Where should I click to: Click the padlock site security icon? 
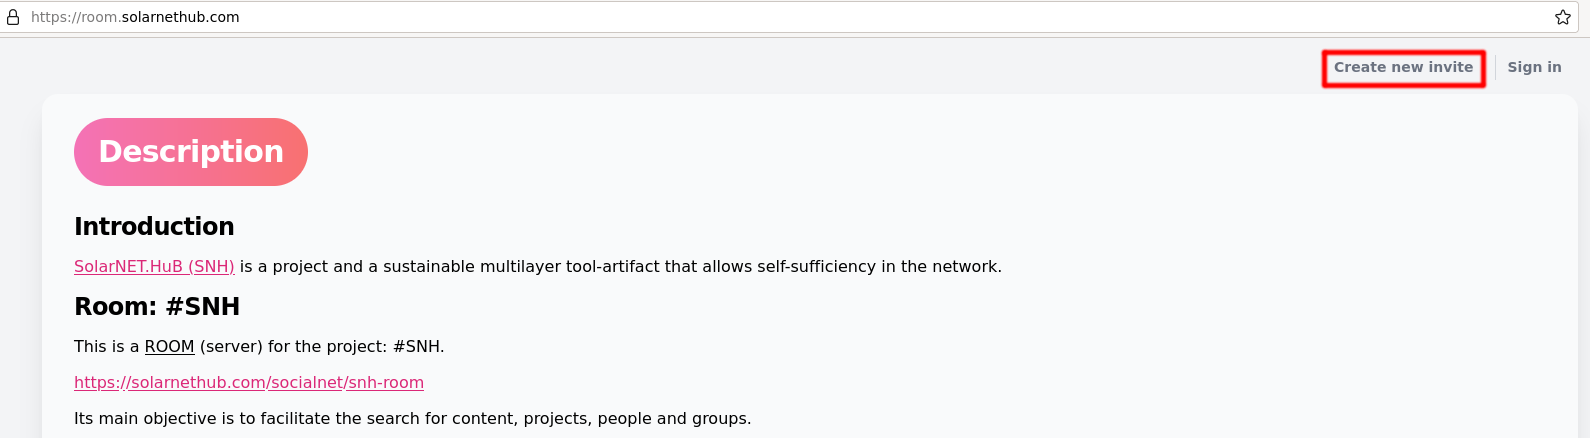tap(13, 17)
